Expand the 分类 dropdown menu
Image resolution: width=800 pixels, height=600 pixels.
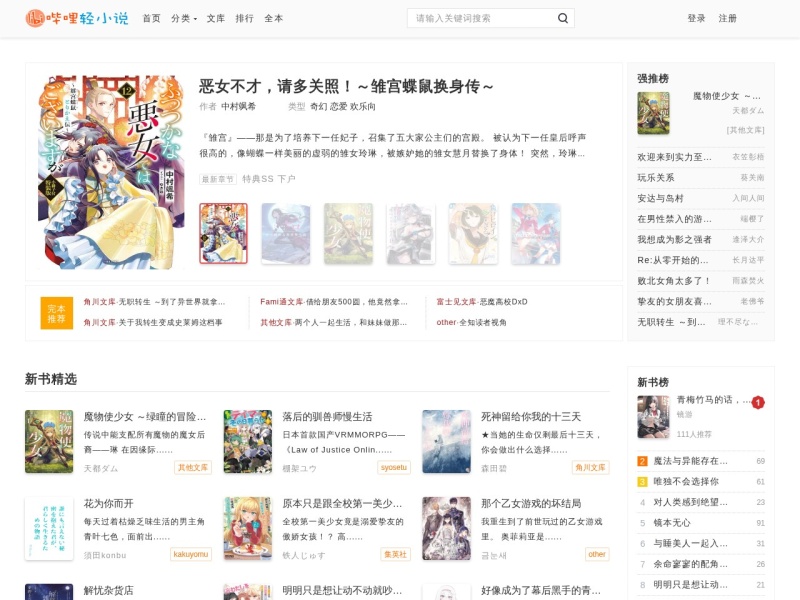click(x=184, y=18)
